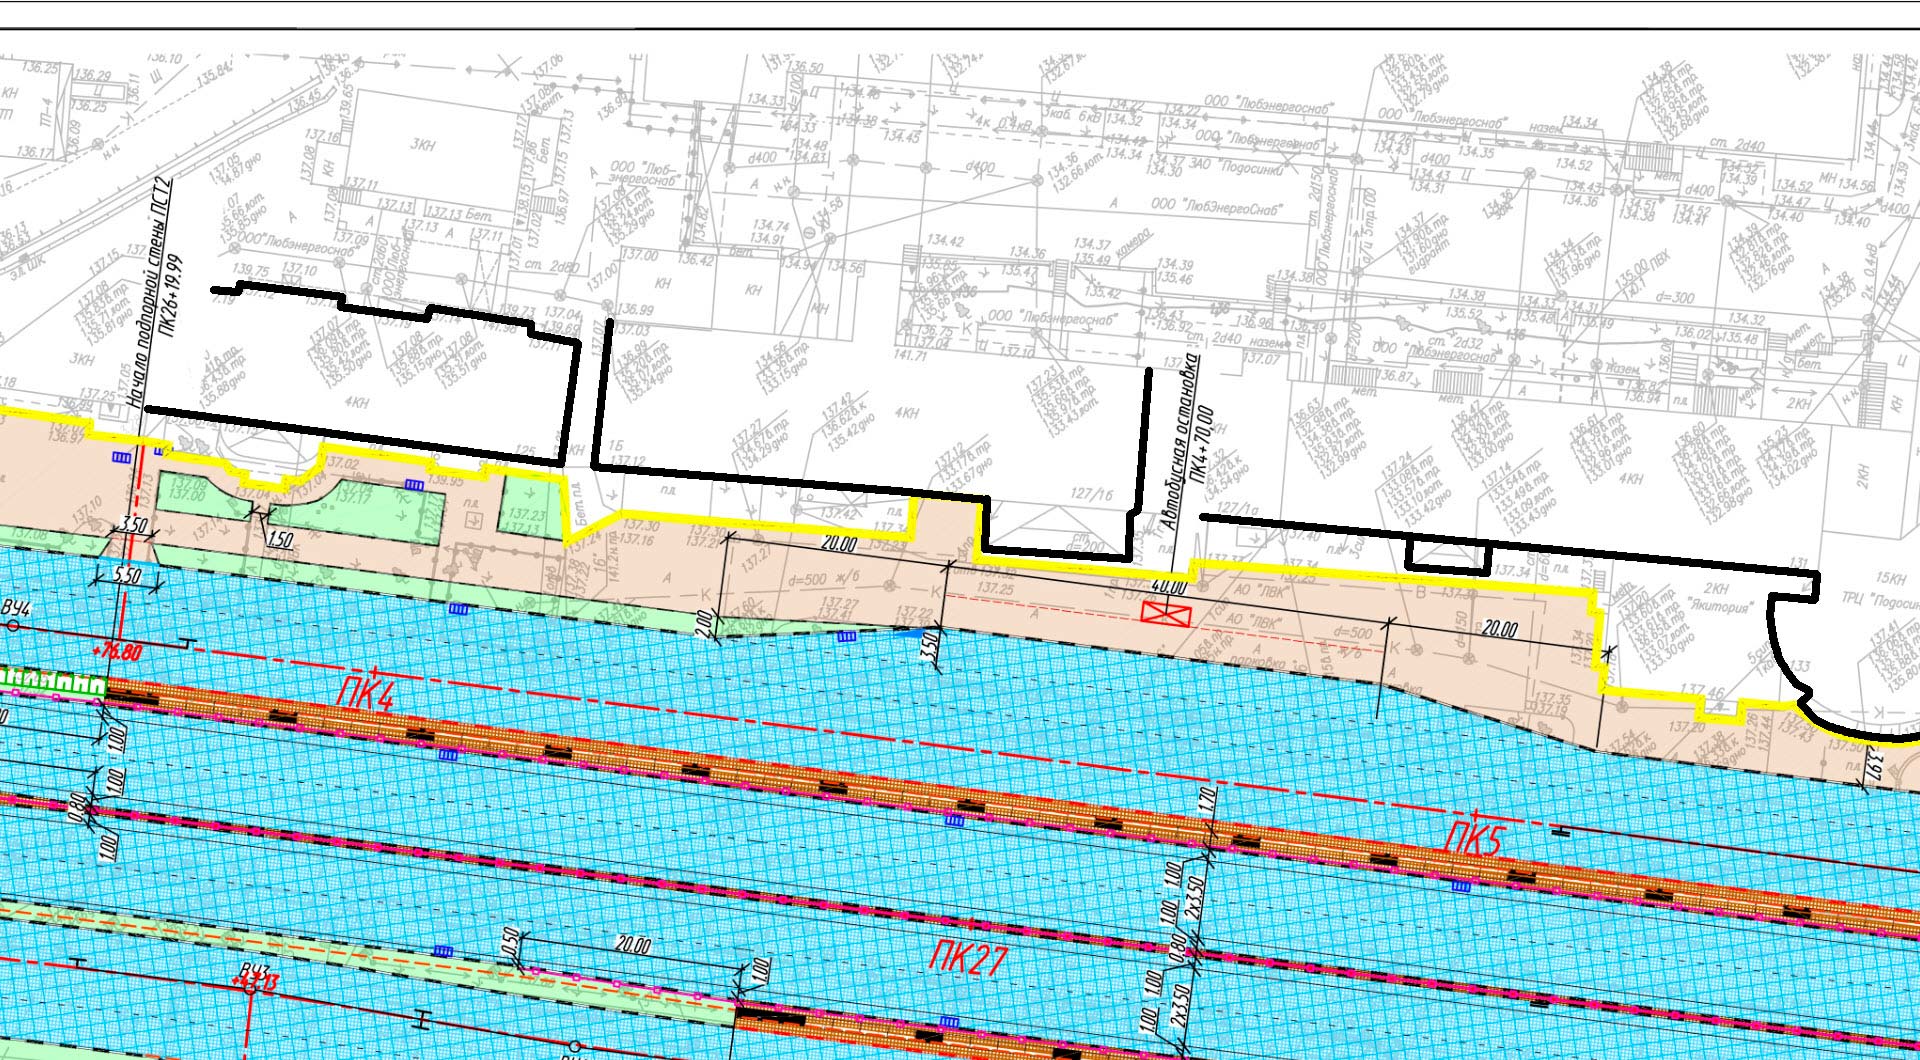The height and width of the screenshot is (1060, 1920).
Task: Click the red ПК27 picket label
Action: coord(967,960)
